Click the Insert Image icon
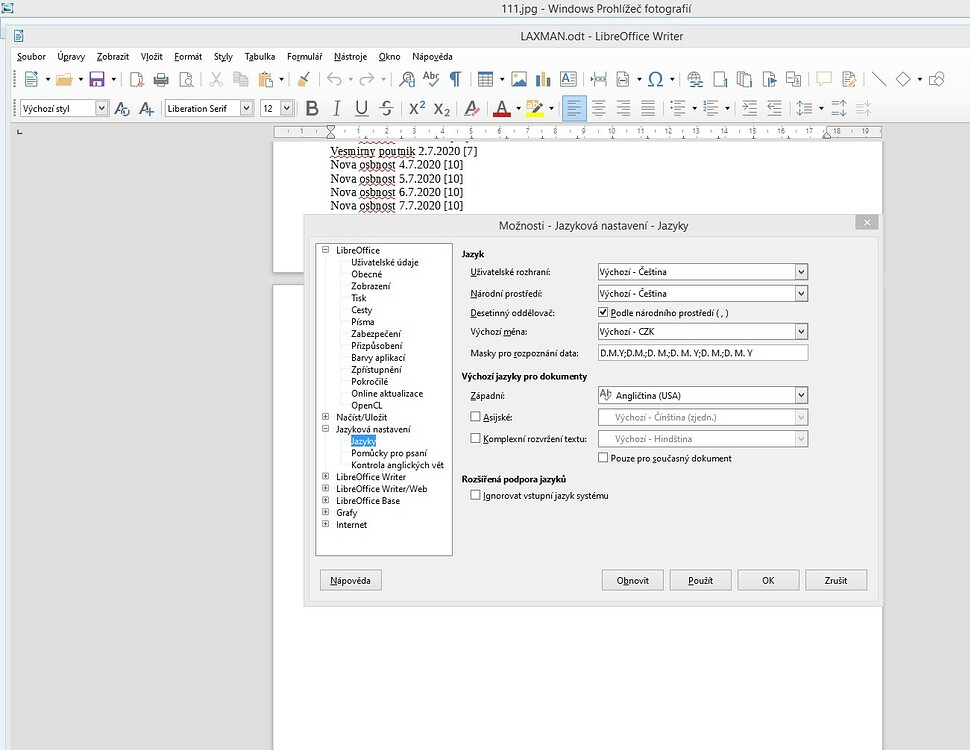This screenshot has width=970, height=750. click(520, 78)
